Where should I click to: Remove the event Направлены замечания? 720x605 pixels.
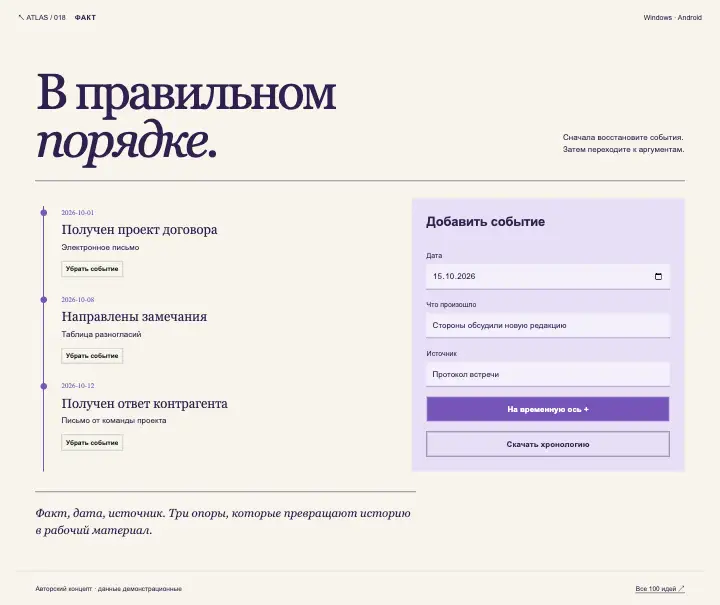pyautogui.click(x=92, y=356)
